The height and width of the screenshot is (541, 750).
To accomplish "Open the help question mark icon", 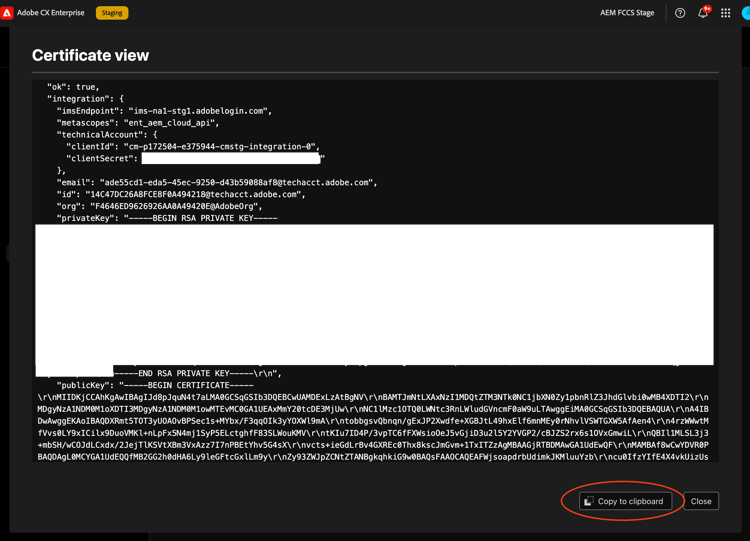I will [680, 13].
